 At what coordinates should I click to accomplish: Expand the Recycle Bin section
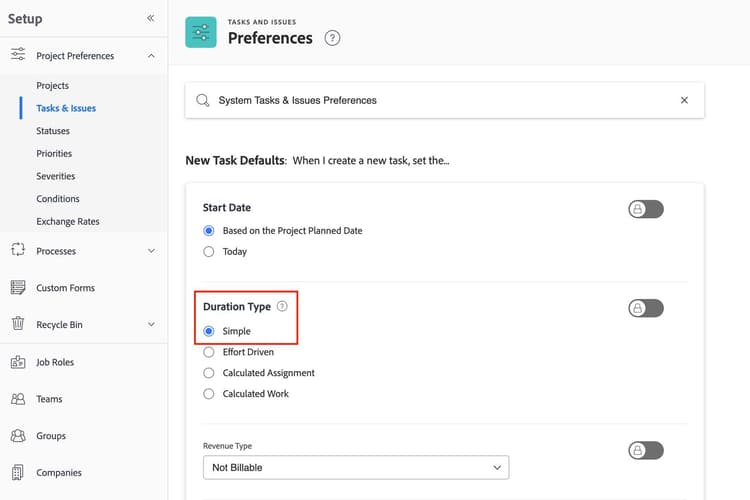tap(151, 324)
